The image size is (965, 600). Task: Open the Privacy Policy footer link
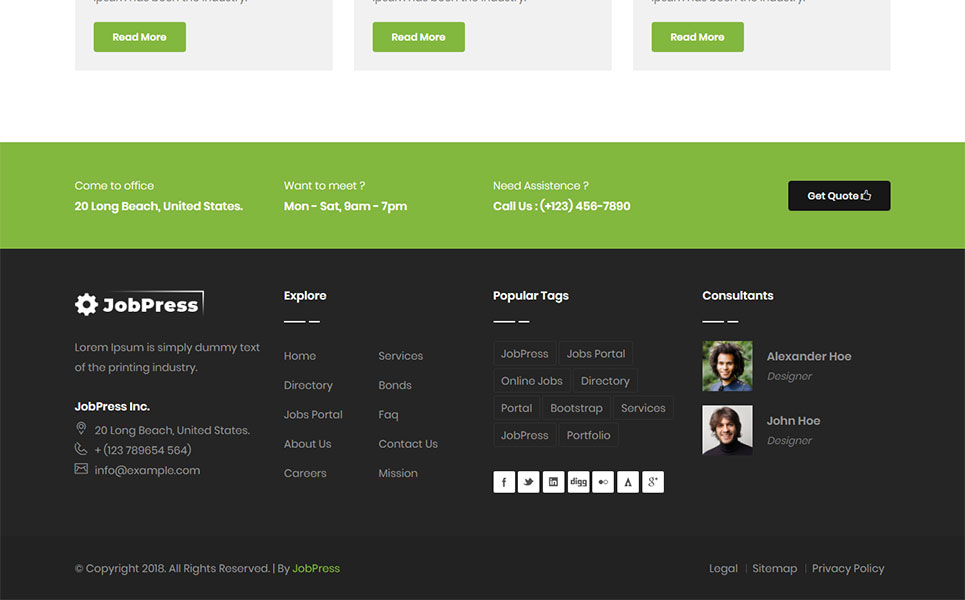[x=848, y=569]
